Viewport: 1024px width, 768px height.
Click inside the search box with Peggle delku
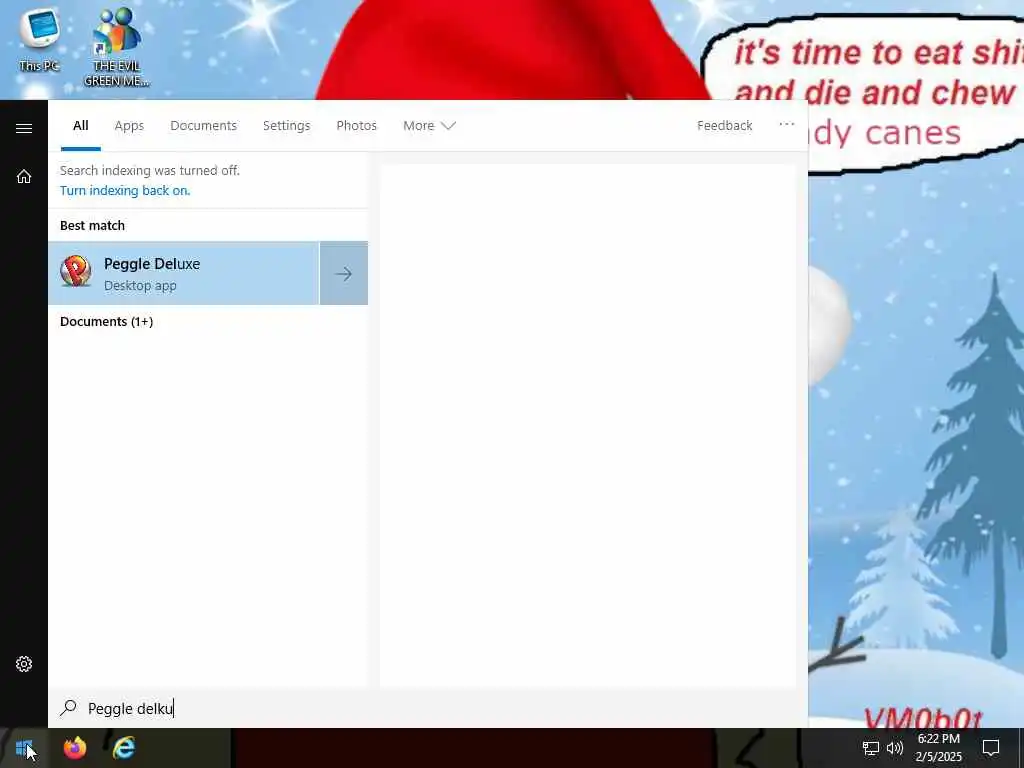pos(428,709)
